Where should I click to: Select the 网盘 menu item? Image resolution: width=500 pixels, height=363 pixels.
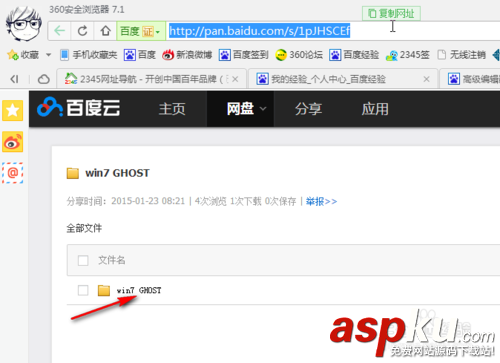[240, 109]
